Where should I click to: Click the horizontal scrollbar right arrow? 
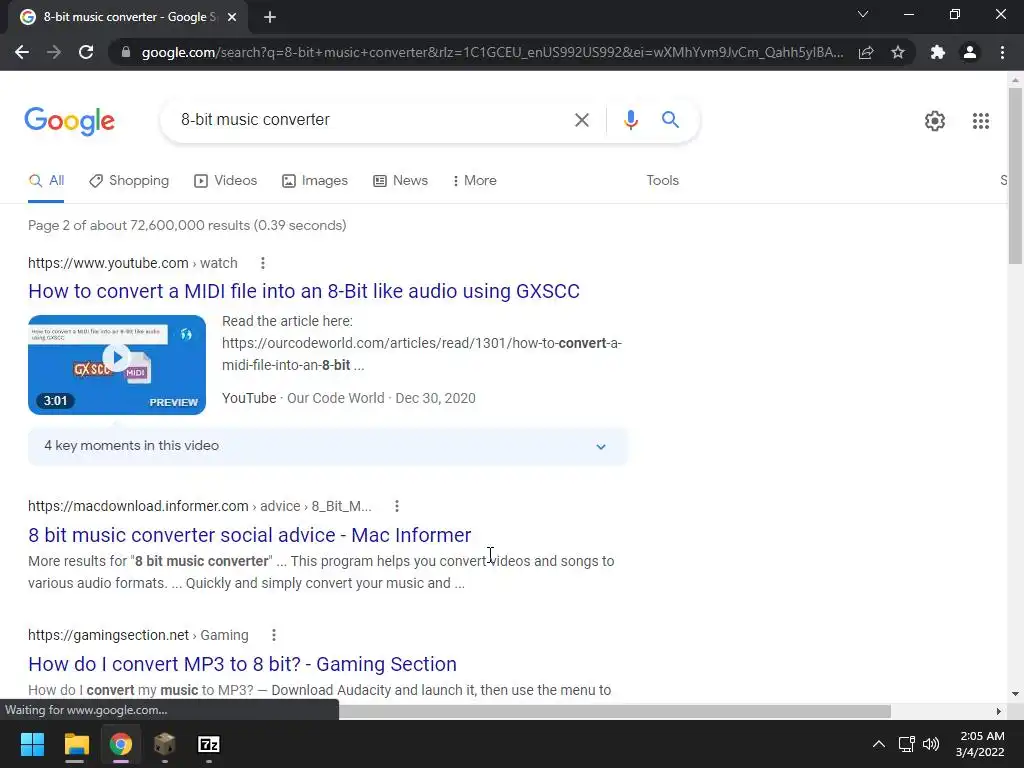999,711
